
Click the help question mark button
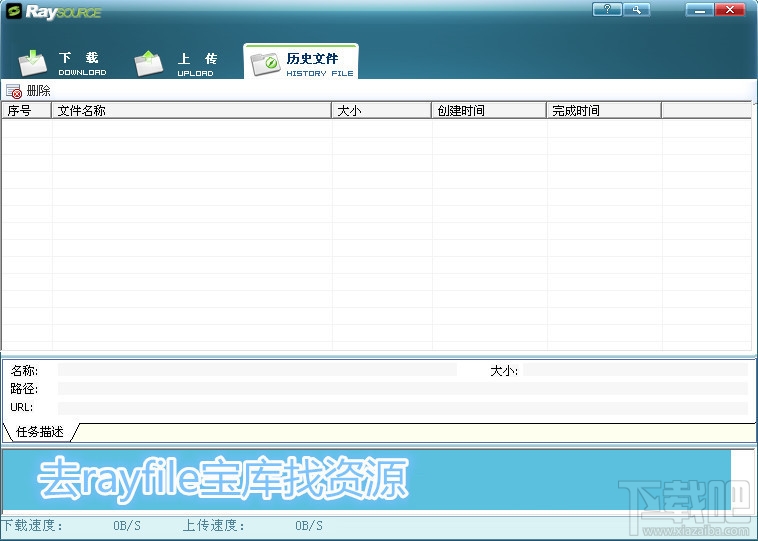pyautogui.click(x=607, y=9)
